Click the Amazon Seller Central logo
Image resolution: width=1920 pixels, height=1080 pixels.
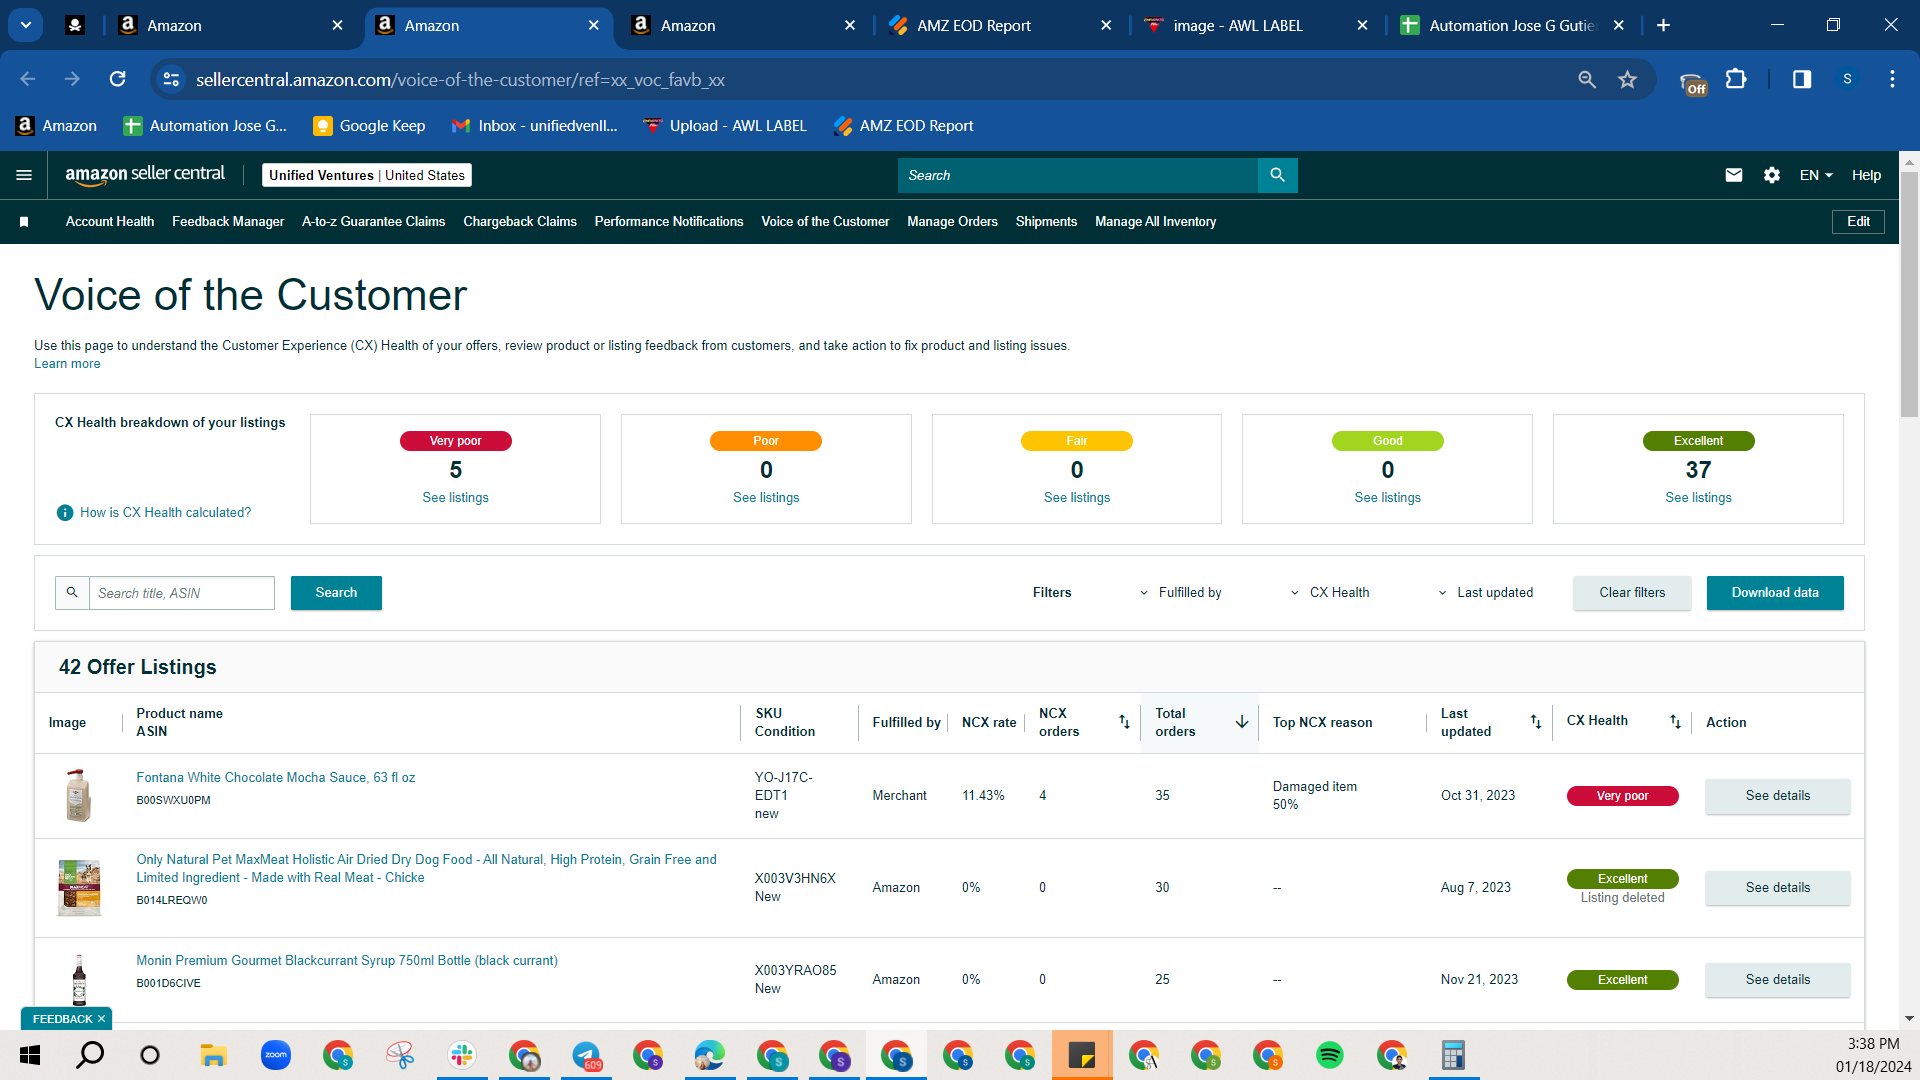pos(145,175)
